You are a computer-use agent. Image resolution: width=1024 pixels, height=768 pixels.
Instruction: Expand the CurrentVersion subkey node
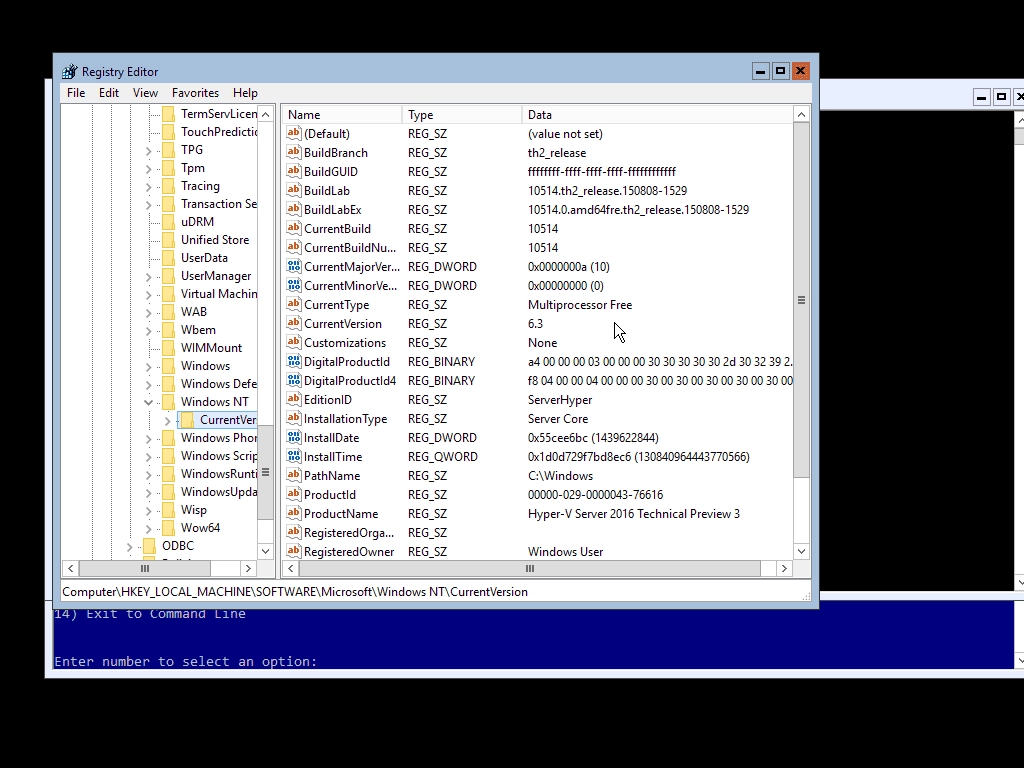pyautogui.click(x=168, y=421)
